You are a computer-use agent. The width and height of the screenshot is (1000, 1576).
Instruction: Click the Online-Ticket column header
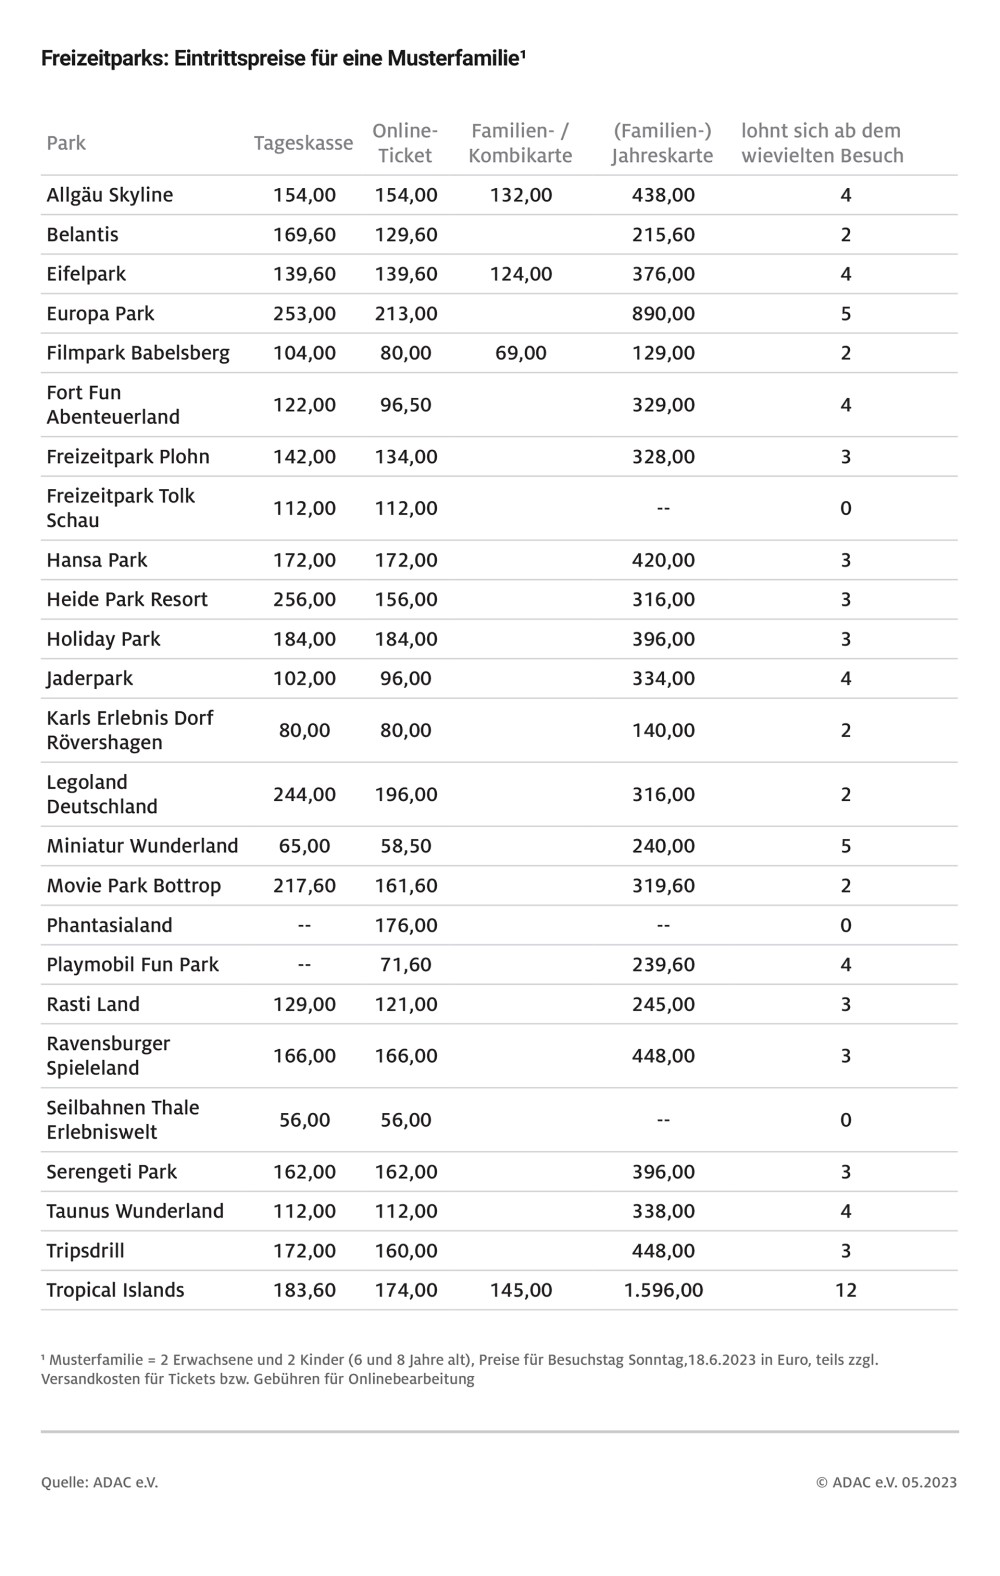tap(405, 143)
